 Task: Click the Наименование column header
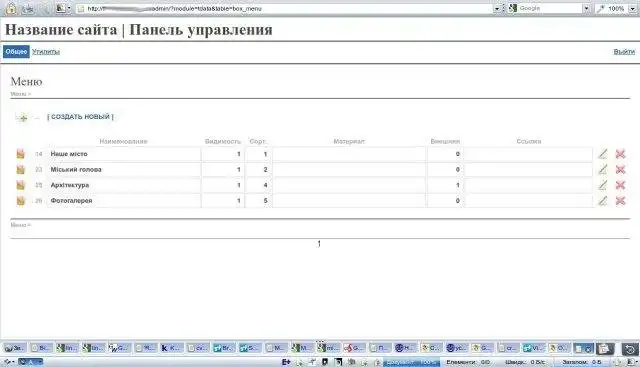tap(123, 141)
